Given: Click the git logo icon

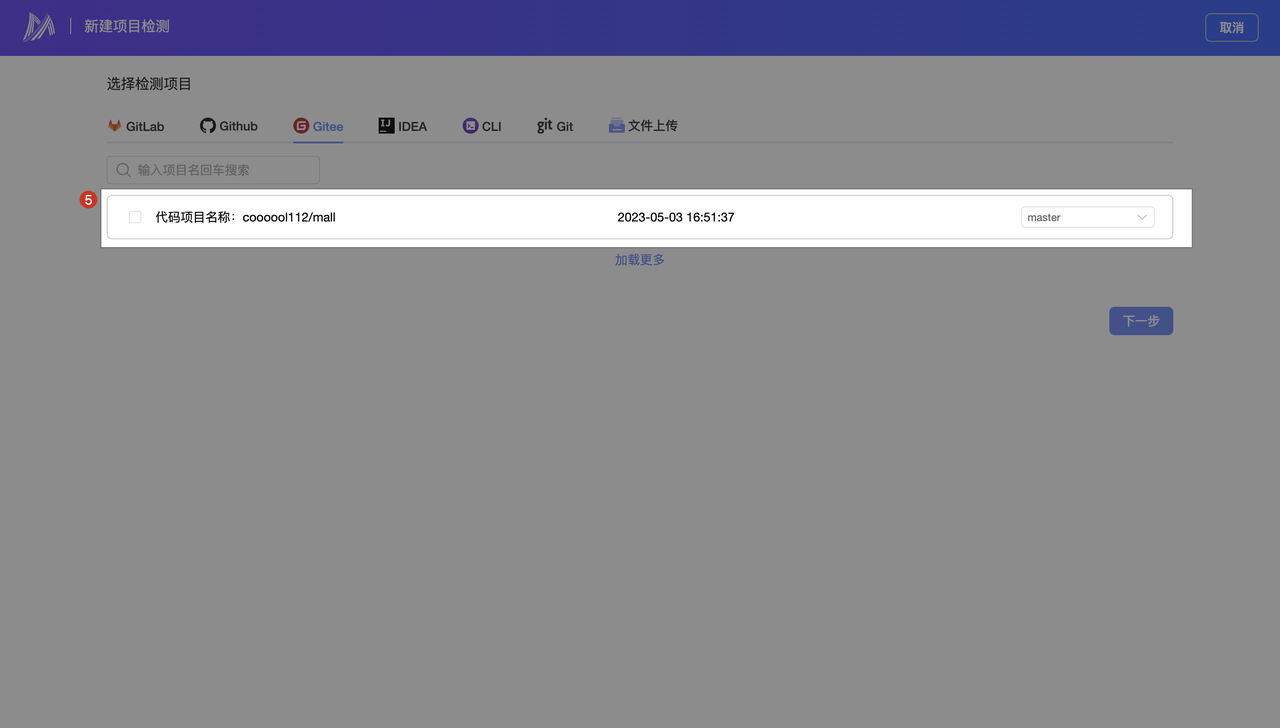Looking at the screenshot, I should coord(544,126).
